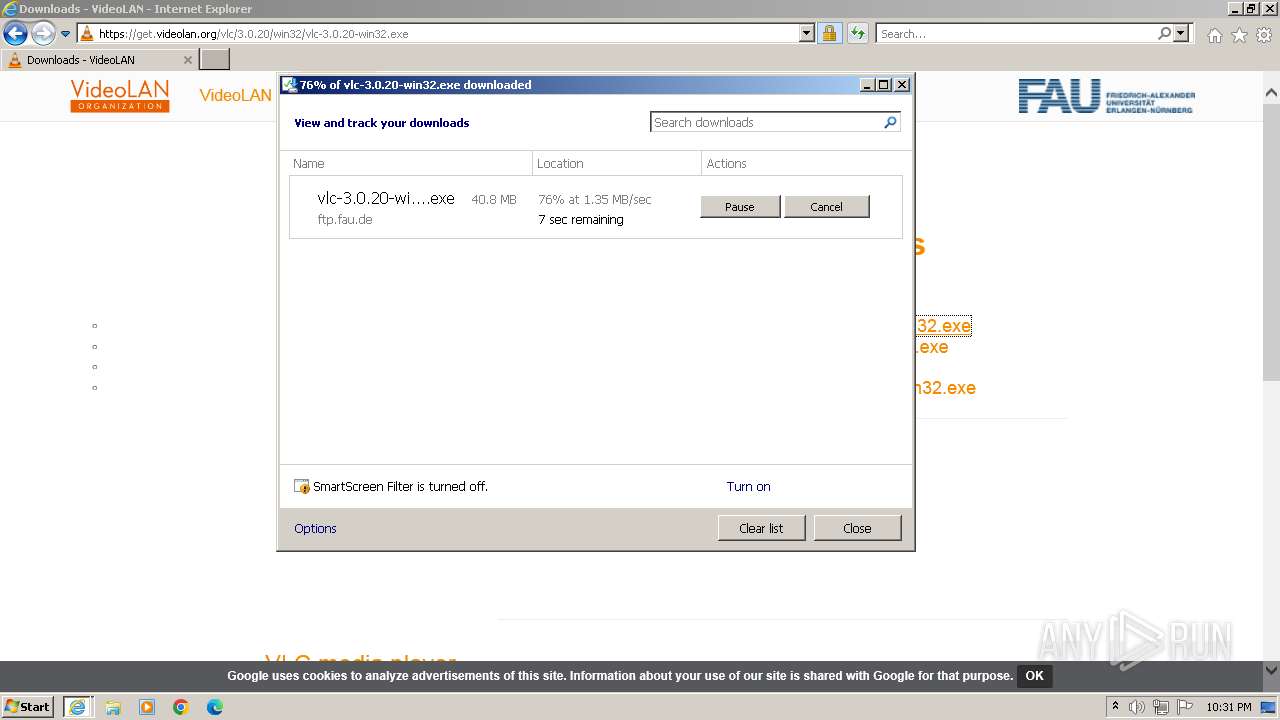This screenshot has width=1280, height=720.
Task: Click the IE Back navigation arrow
Action: [15, 34]
